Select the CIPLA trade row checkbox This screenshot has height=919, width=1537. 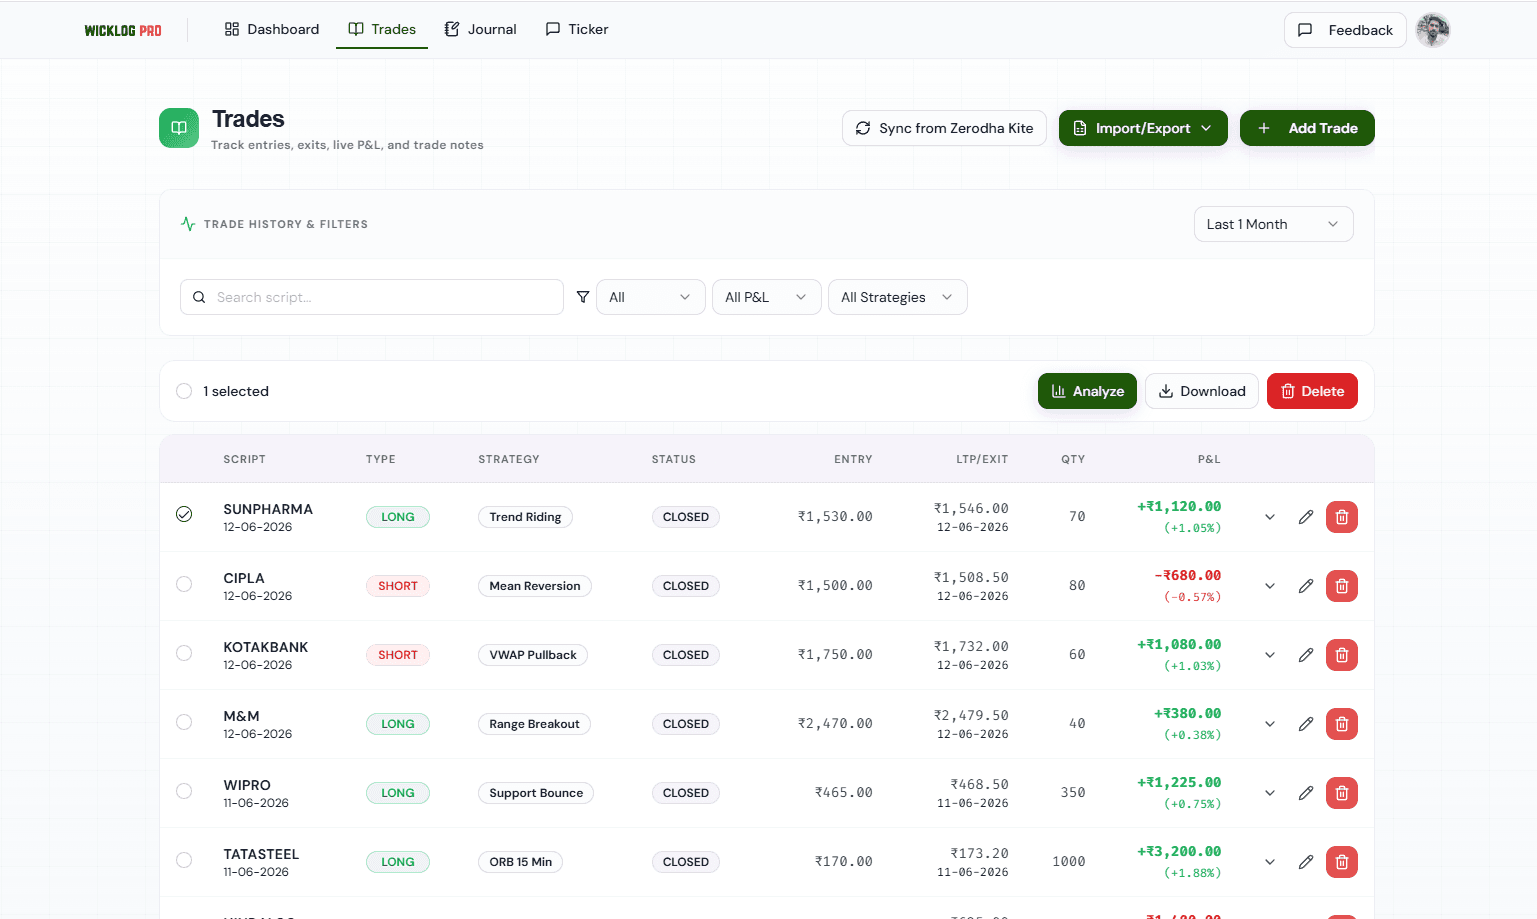pos(184,584)
